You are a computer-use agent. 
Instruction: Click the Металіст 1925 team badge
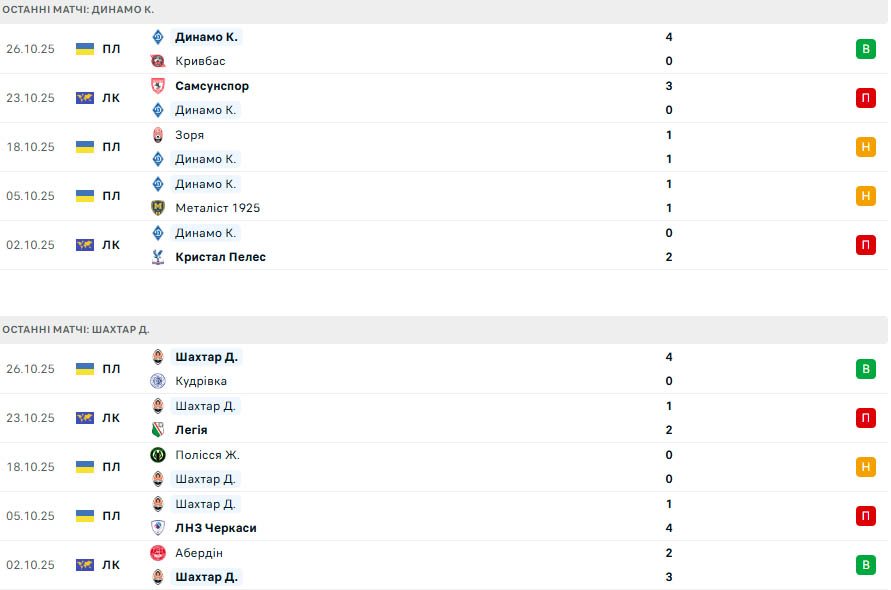tap(157, 208)
